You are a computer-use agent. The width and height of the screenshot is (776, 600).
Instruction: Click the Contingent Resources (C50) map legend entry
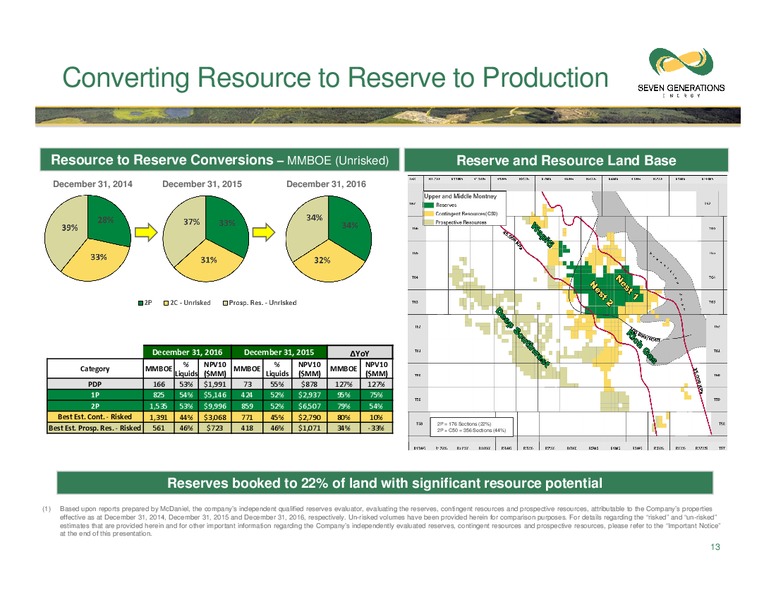tap(461, 214)
